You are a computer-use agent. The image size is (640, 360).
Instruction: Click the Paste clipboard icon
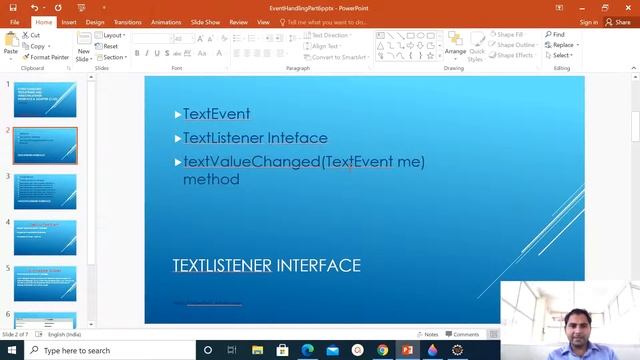pyautogui.click(x=11, y=40)
